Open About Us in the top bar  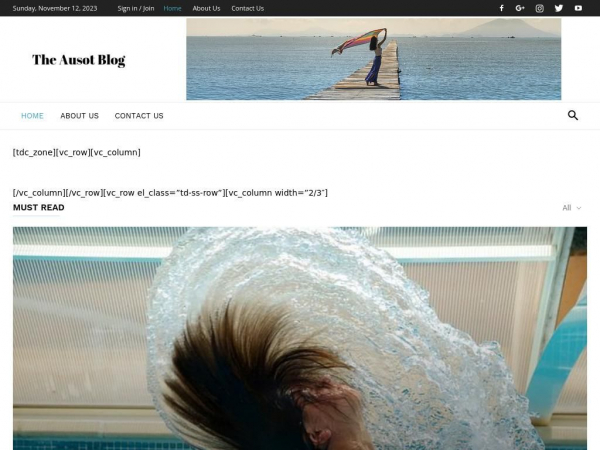click(x=206, y=8)
